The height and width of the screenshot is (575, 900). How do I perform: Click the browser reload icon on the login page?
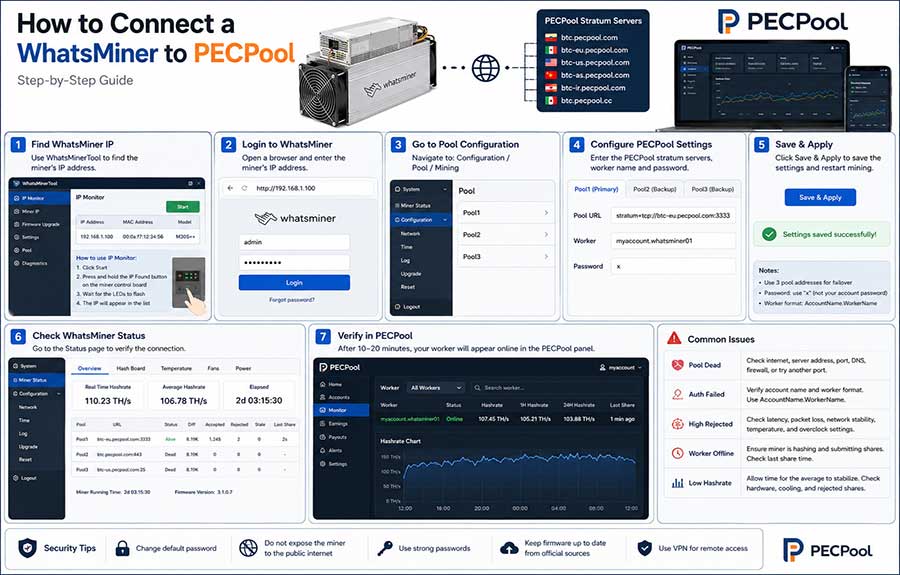pyautogui.click(x=244, y=188)
